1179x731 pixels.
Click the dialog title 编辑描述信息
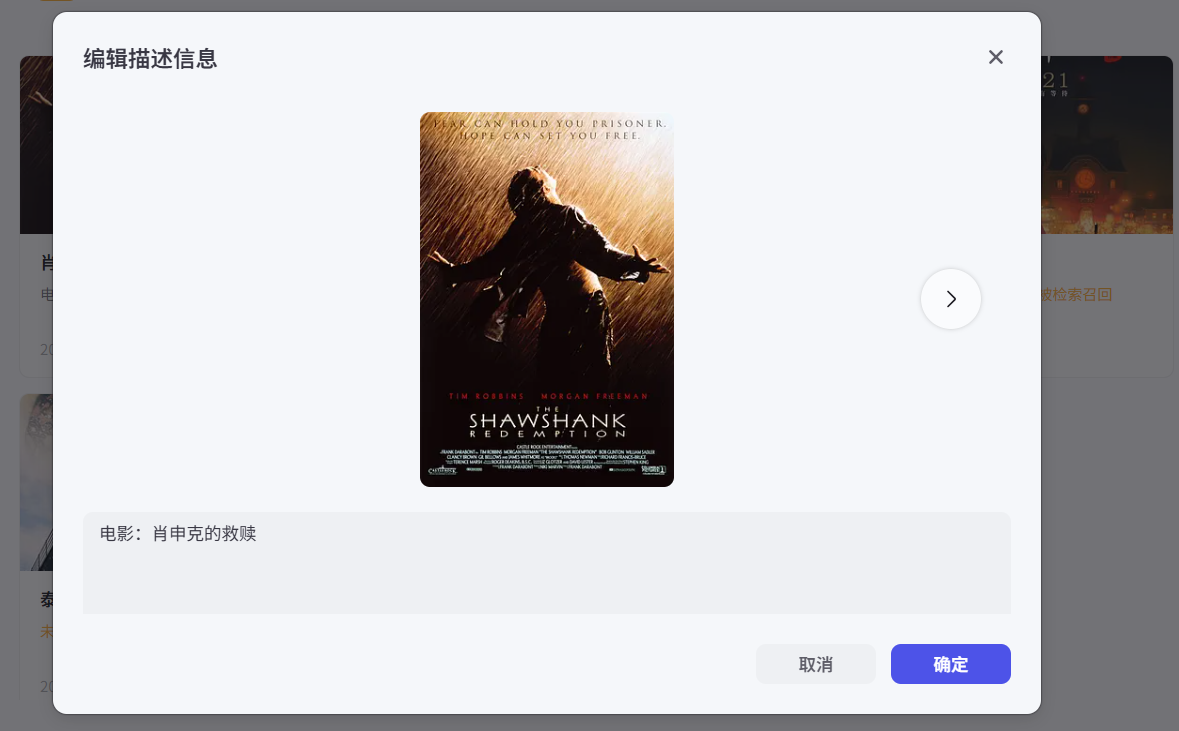150,59
